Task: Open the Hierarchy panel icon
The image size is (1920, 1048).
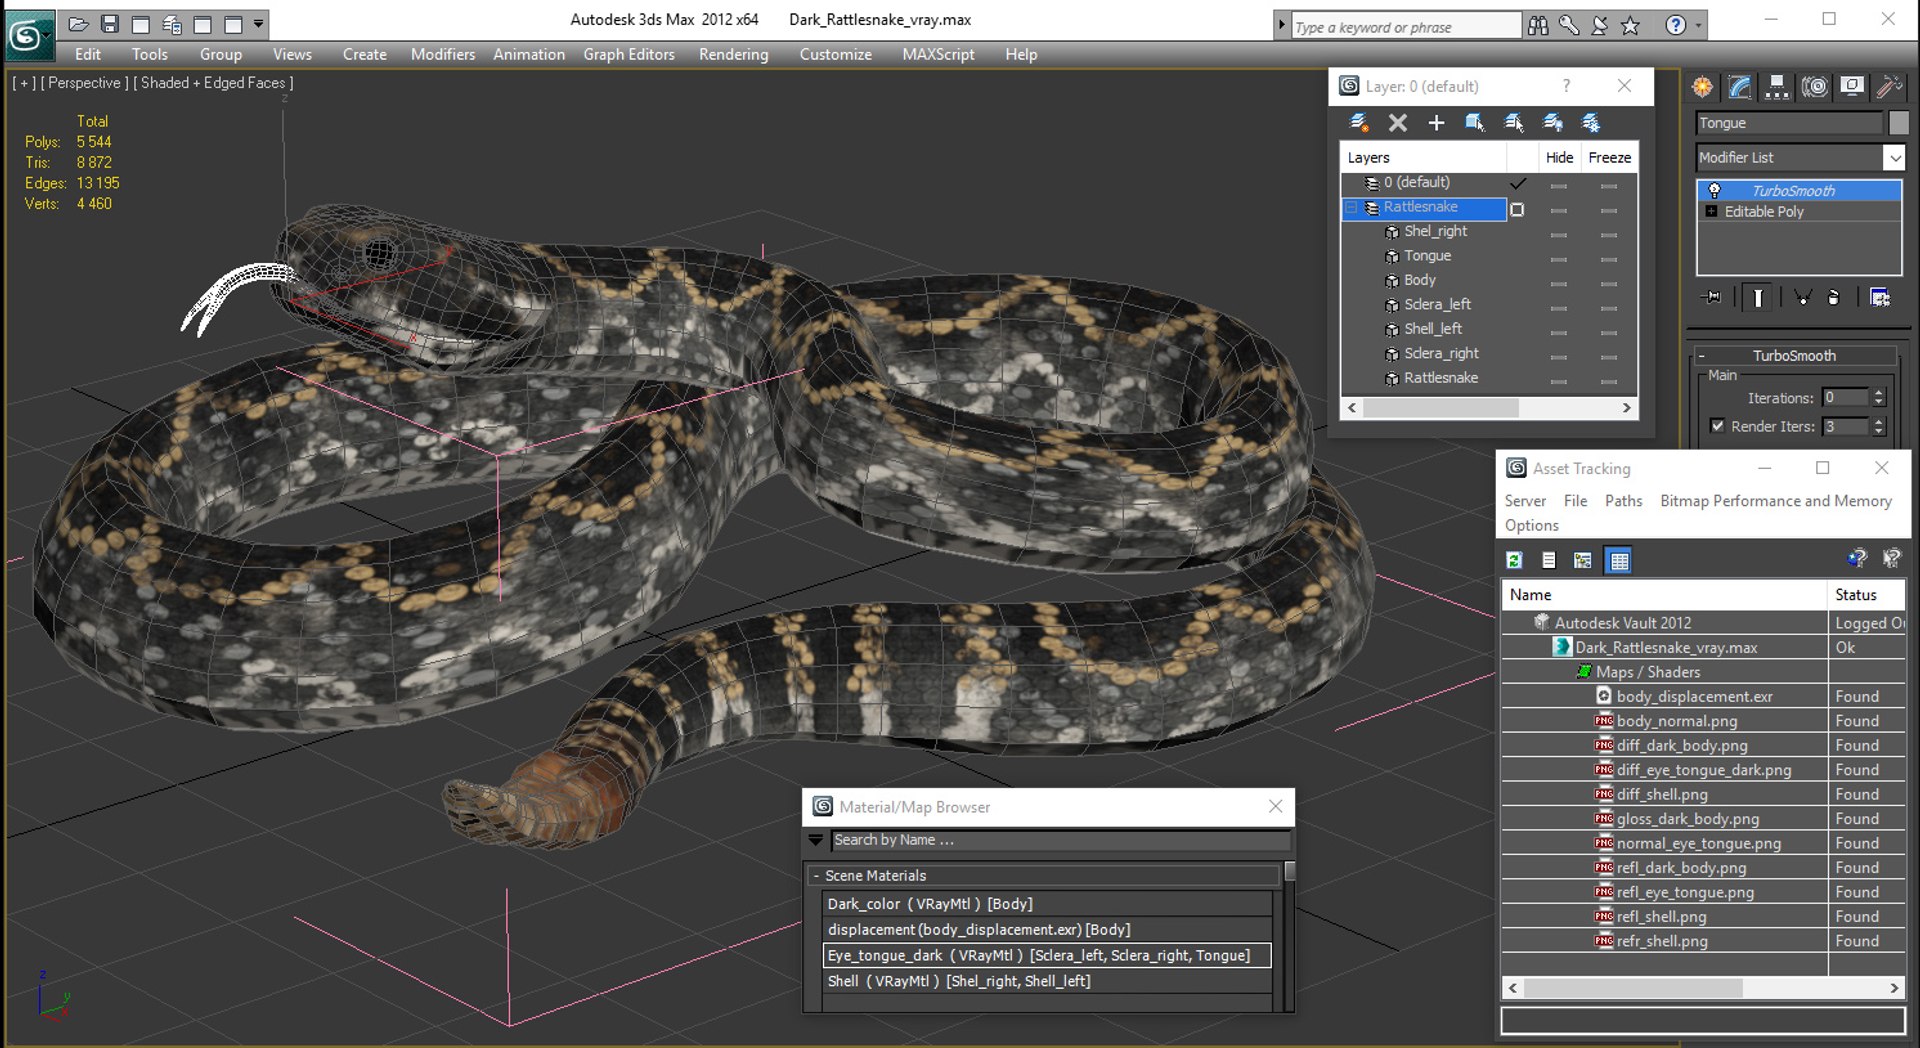Action: tap(1777, 87)
